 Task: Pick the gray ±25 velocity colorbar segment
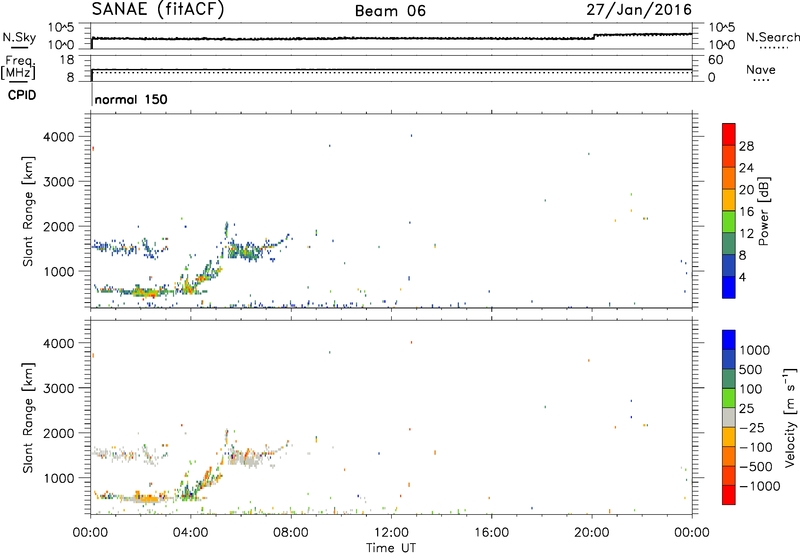[729, 417]
